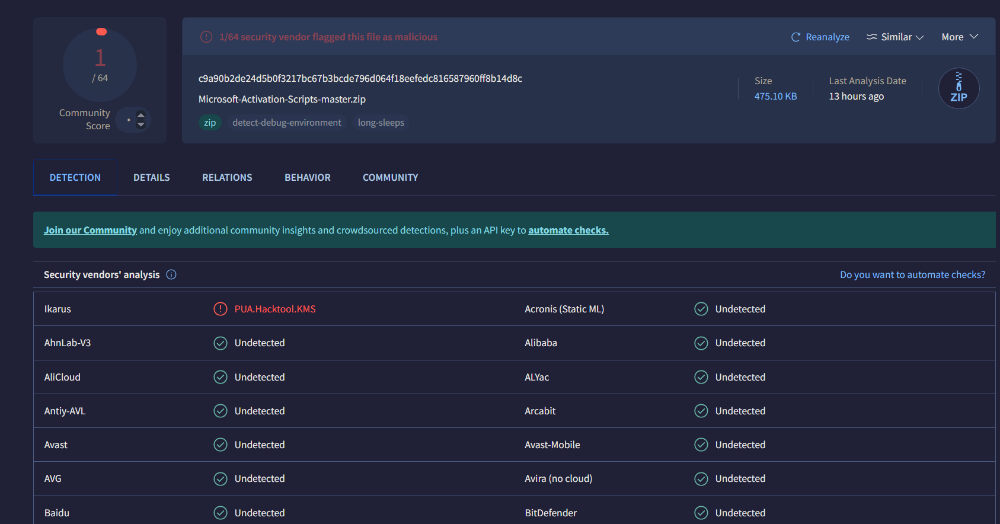Open the BEHAVIOR tab
Viewport: 1000px width, 524px height.
coord(307,177)
